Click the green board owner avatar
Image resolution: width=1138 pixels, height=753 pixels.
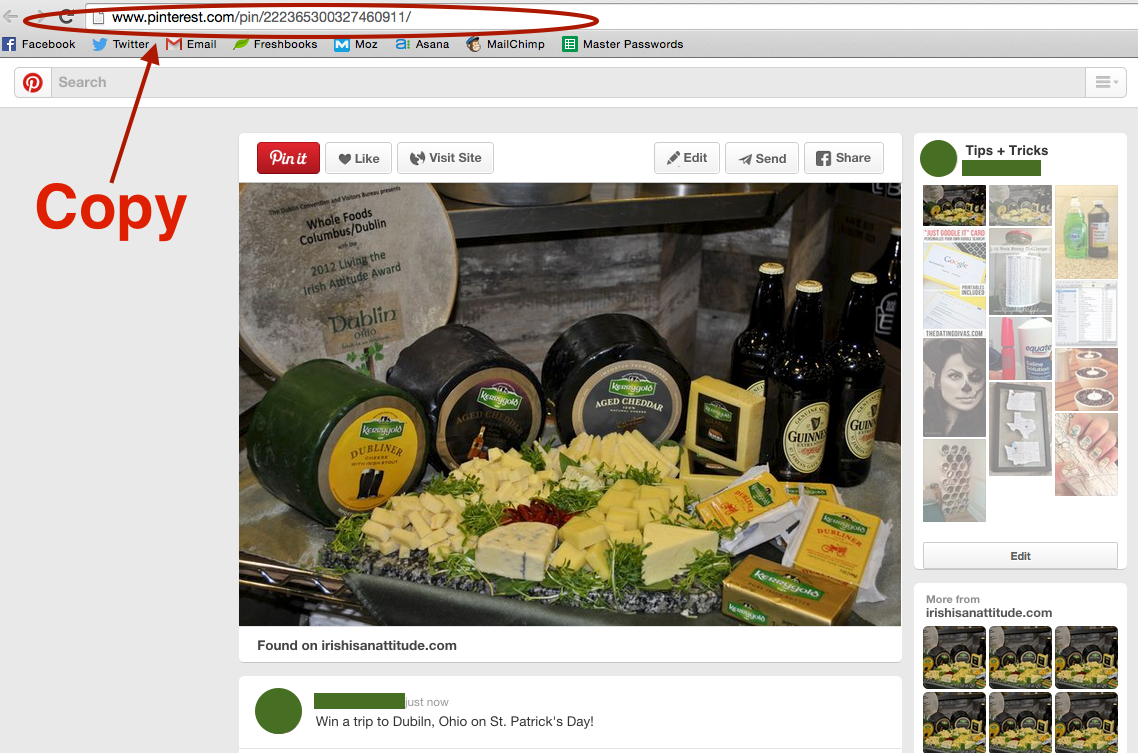pyautogui.click(x=938, y=159)
